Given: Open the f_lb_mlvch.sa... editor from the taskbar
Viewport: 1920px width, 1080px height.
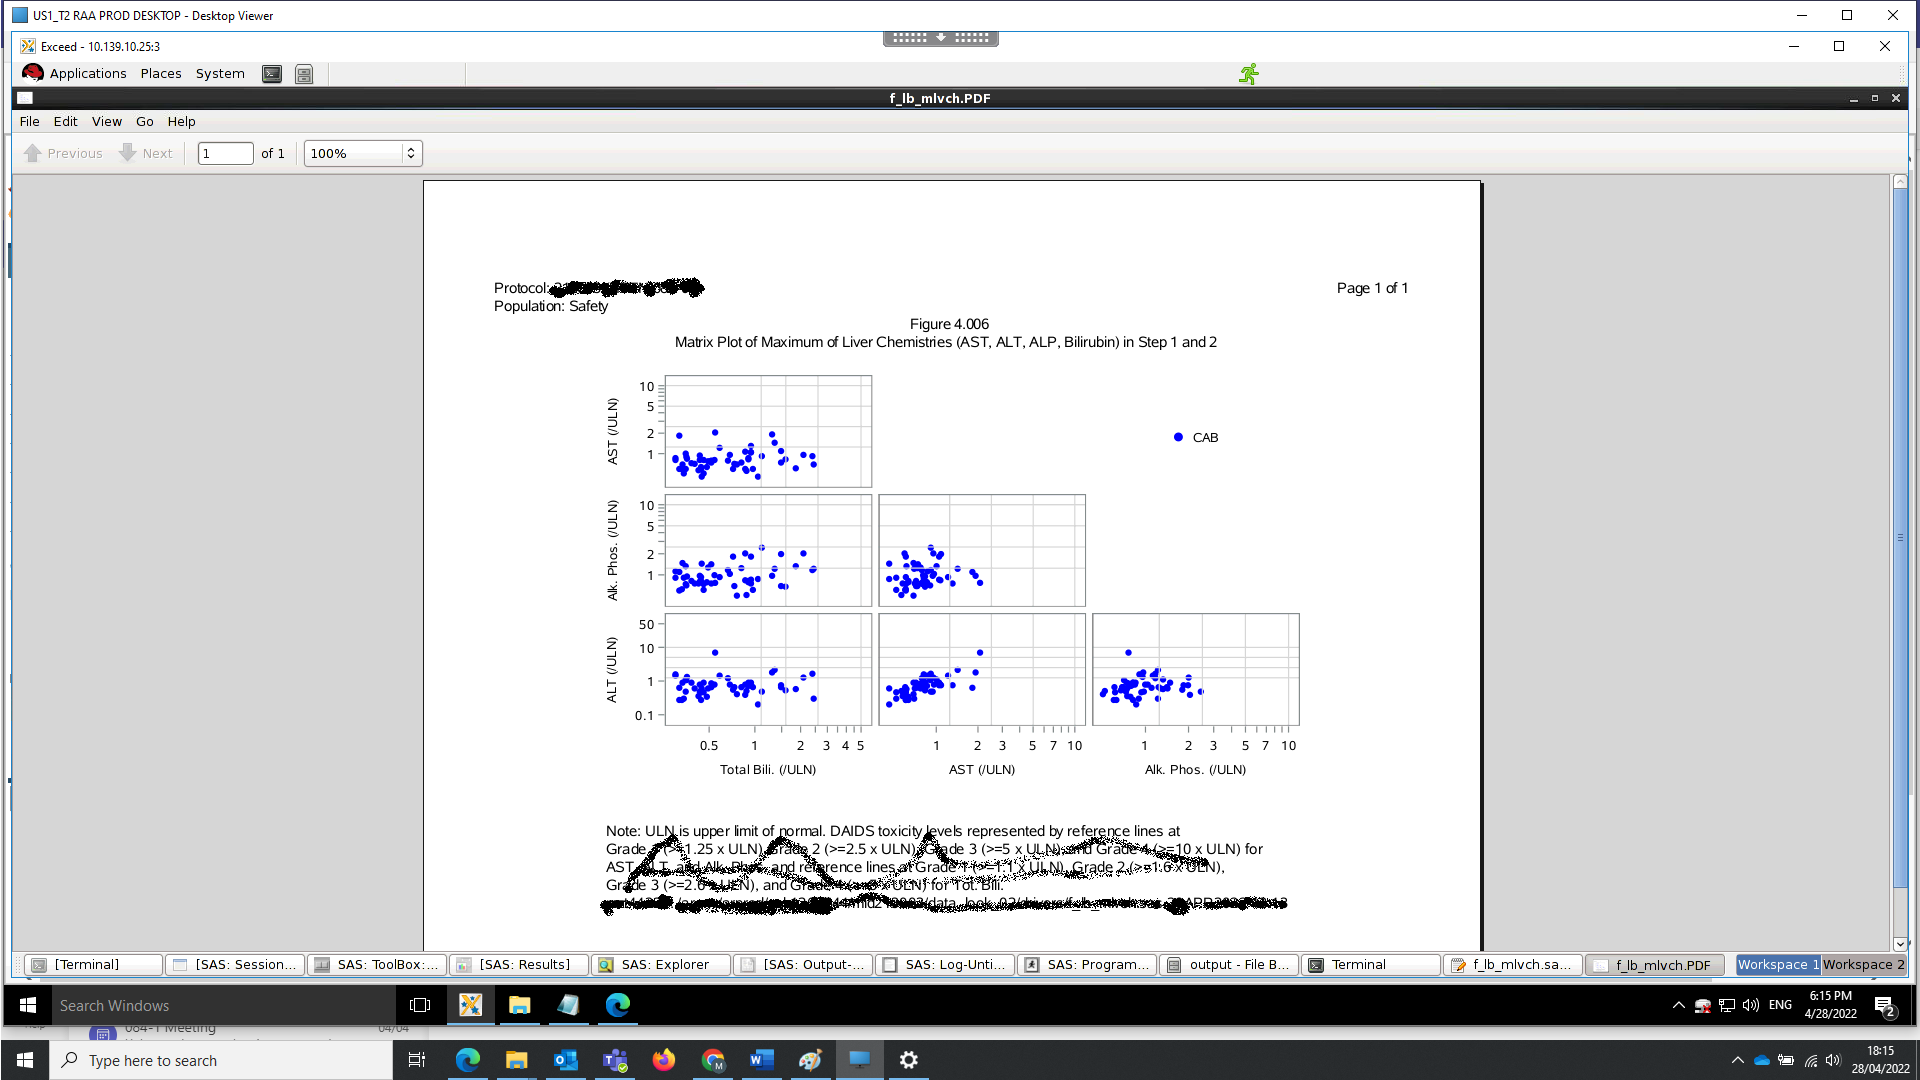Looking at the screenshot, I should pyautogui.click(x=1513, y=964).
